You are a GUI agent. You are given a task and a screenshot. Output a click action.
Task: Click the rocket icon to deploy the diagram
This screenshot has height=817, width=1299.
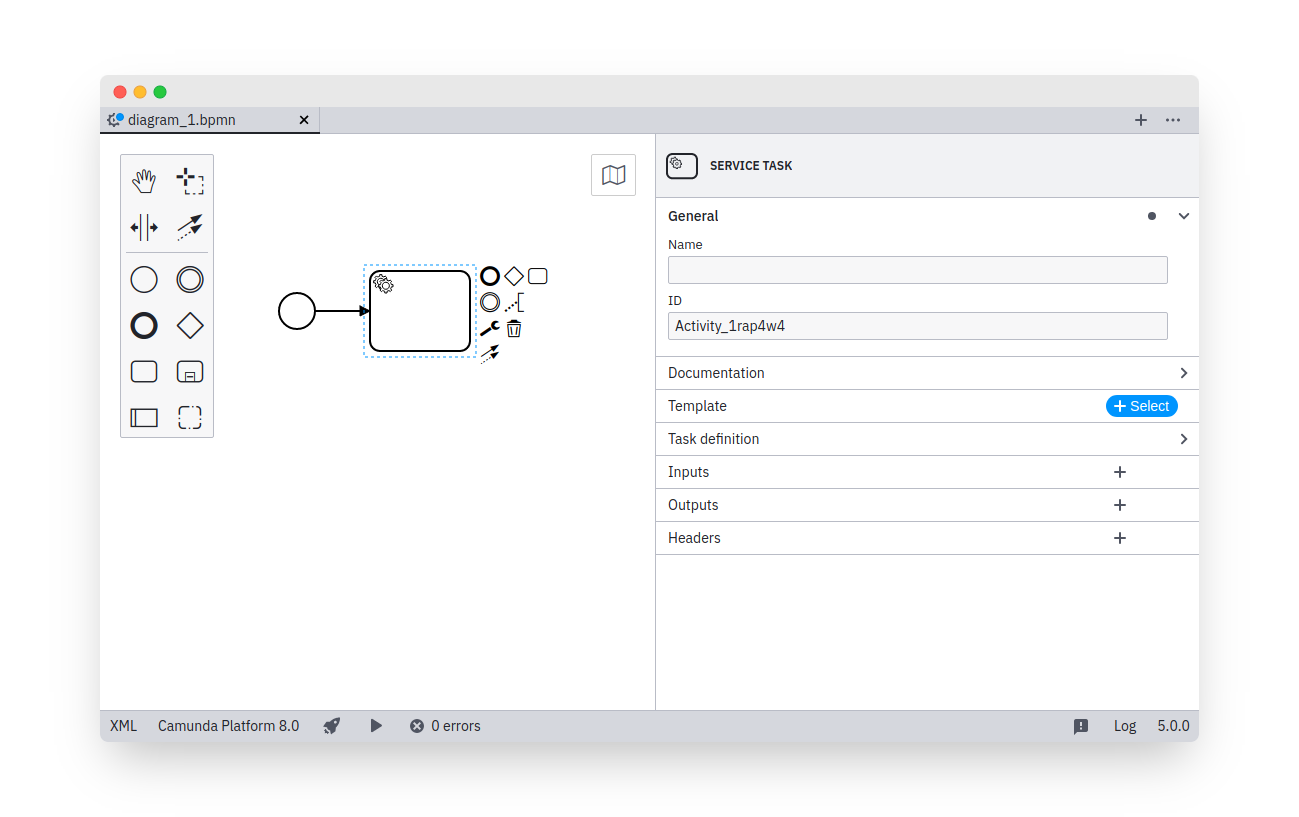(332, 726)
